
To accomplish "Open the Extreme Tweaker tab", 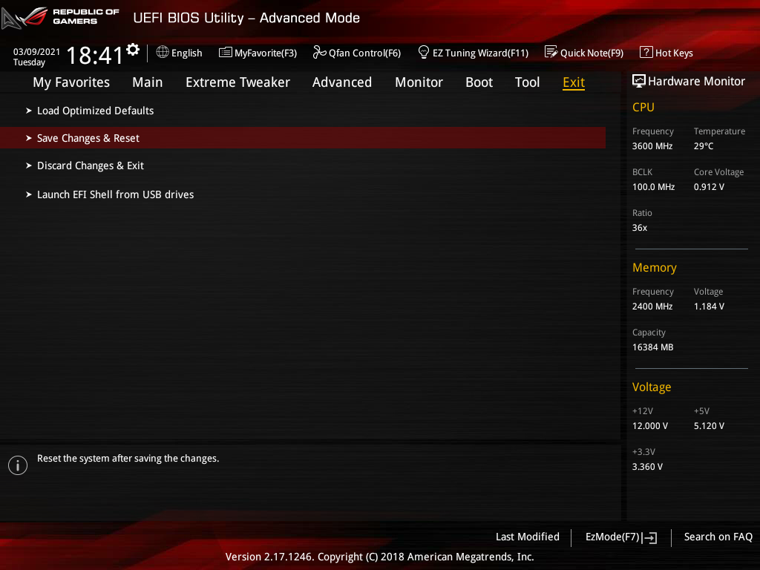I will 238,82.
